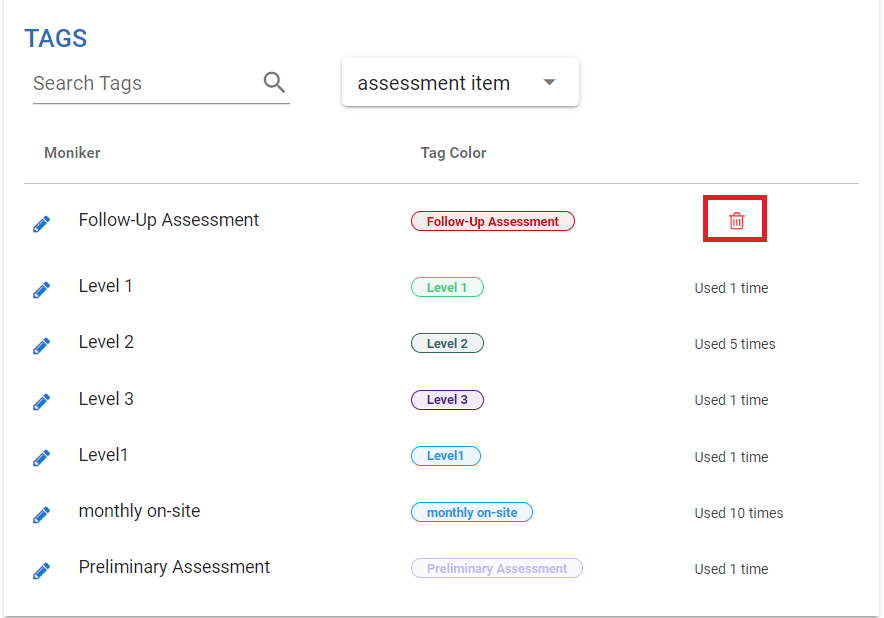Edit the Follow-Up Assessment tag
The width and height of the screenshot is (884, 618).
41,224
